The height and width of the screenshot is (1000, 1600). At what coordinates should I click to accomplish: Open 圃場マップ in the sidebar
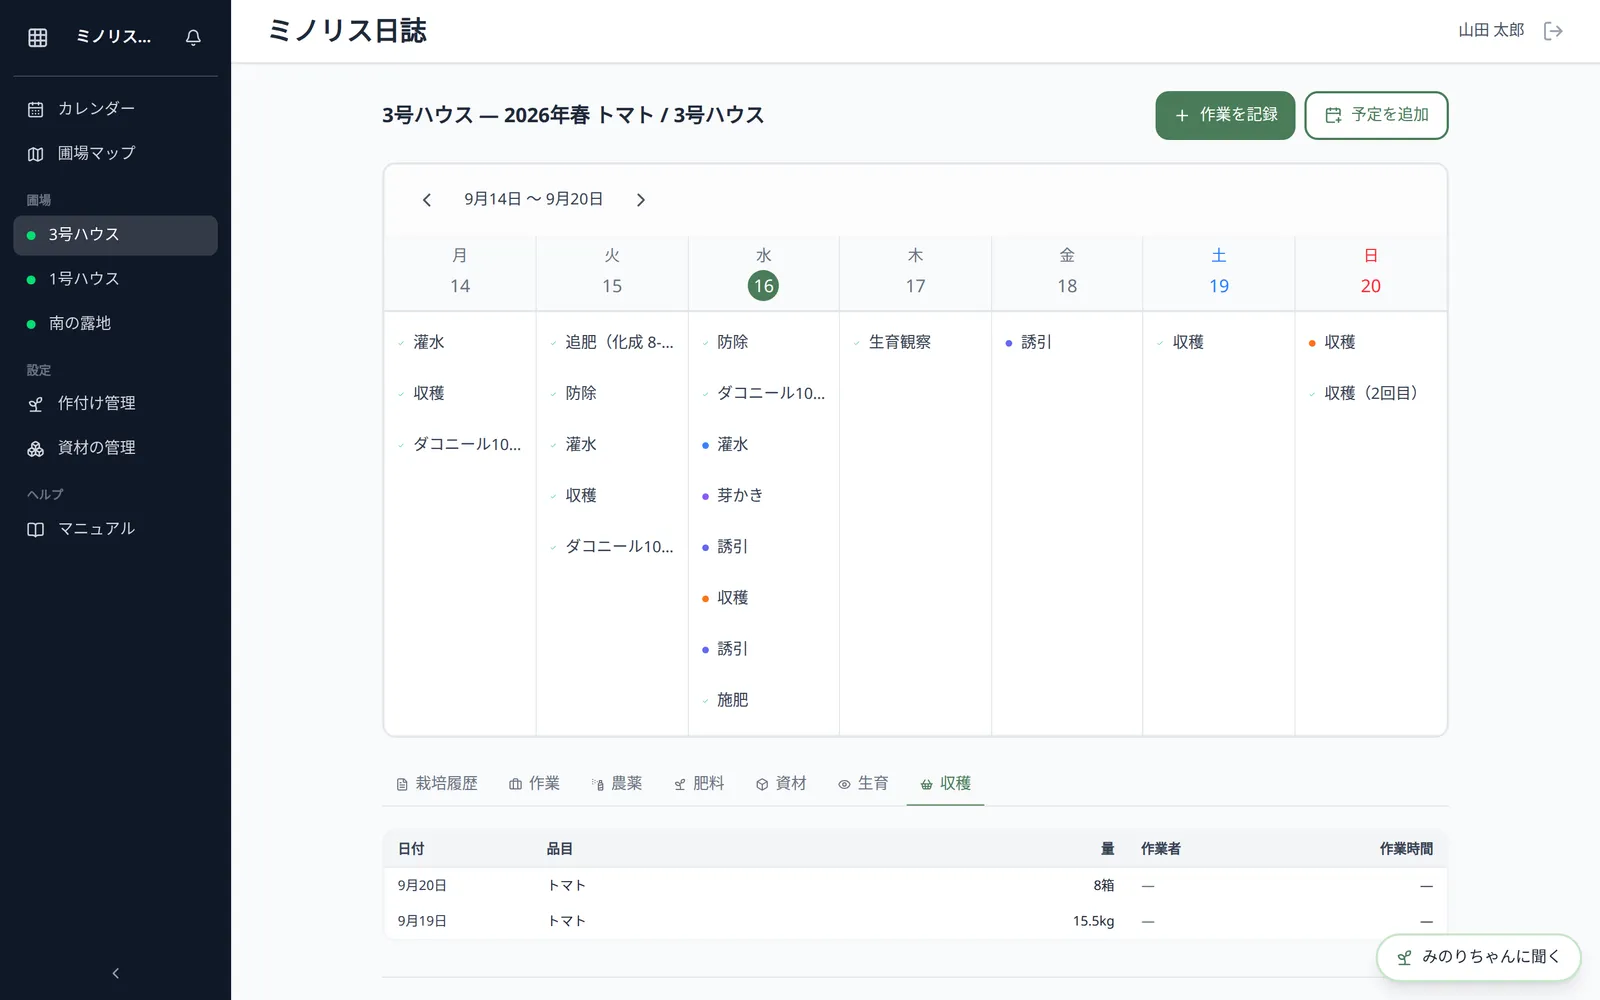tap(115, 153)
